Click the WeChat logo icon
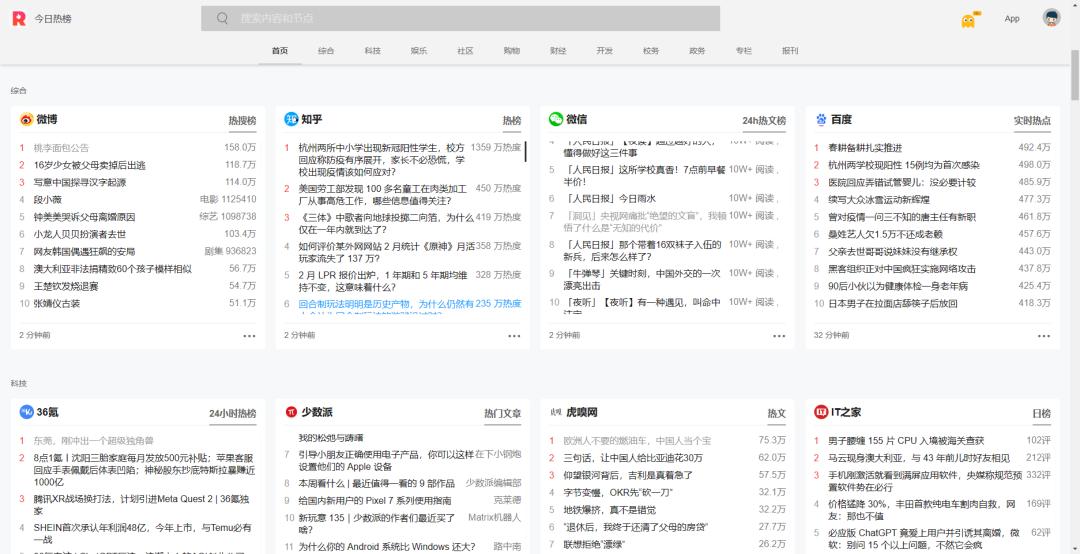Image resolution: width=1080 pixels, height=554 pixels. (x=556, y=119)
